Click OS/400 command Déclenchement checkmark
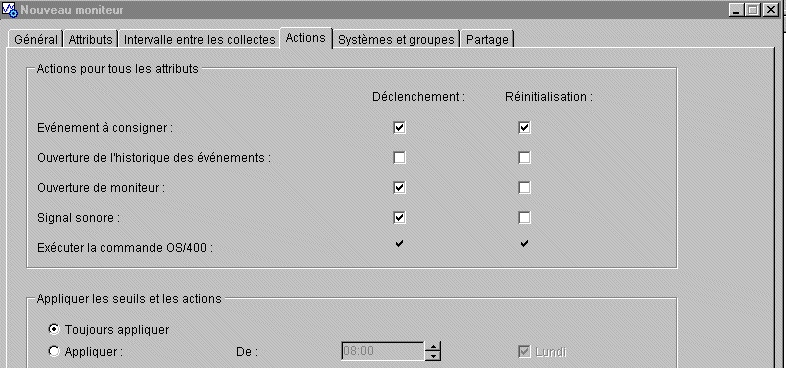 point(400,244)
